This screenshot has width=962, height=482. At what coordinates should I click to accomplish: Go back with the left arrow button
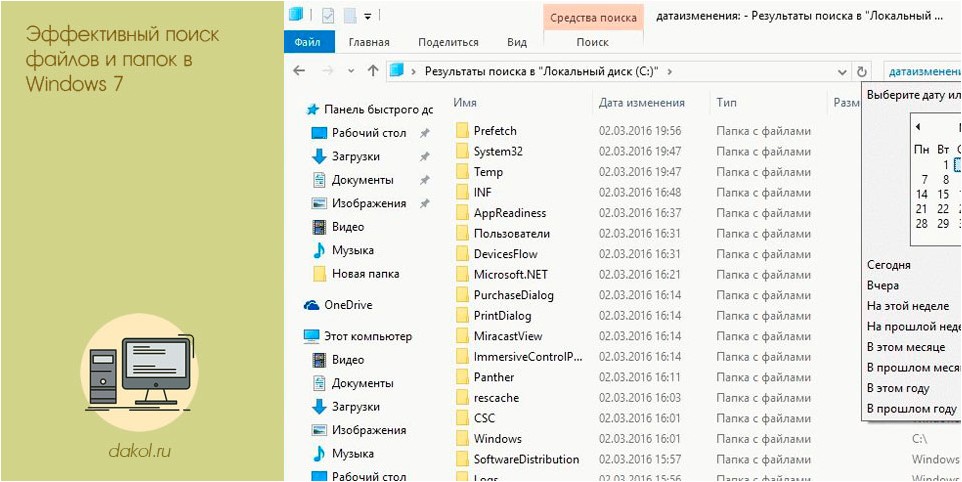299,71
